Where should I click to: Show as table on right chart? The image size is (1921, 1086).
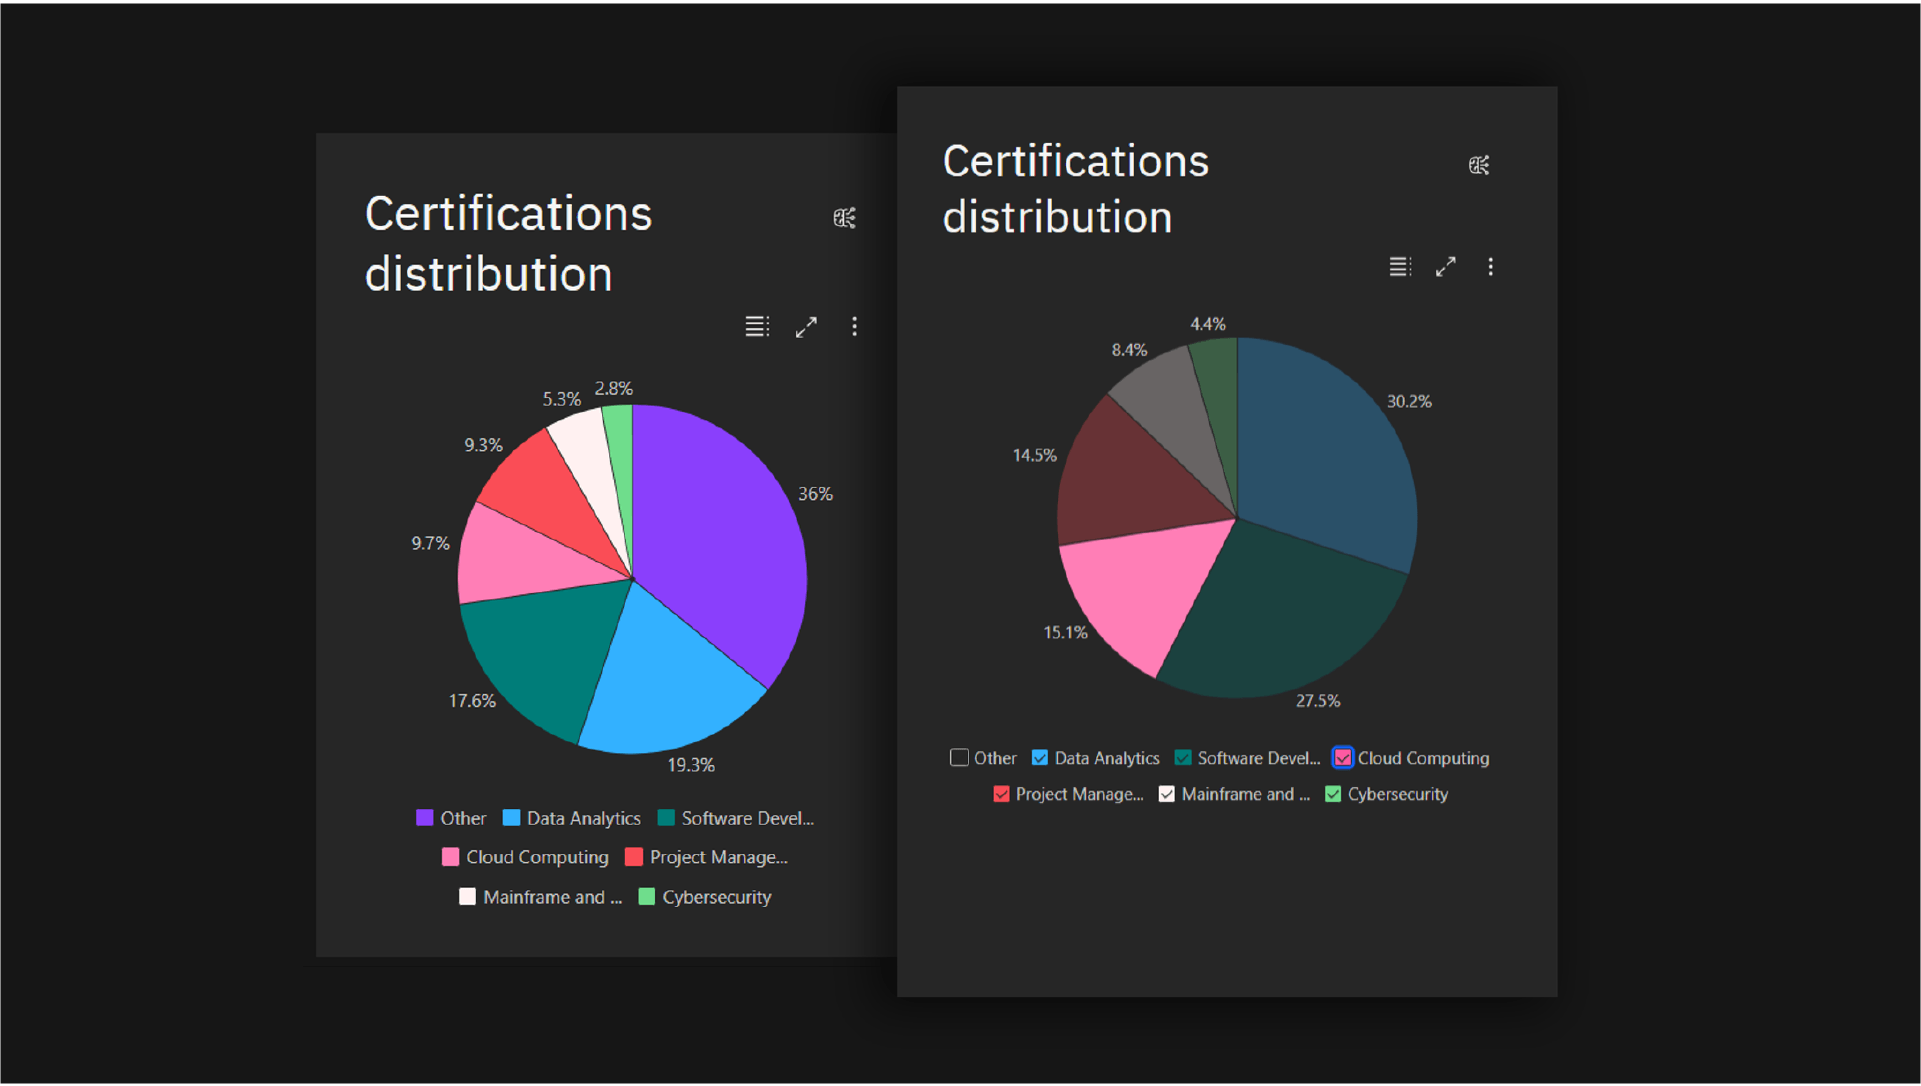point(1399,267)
